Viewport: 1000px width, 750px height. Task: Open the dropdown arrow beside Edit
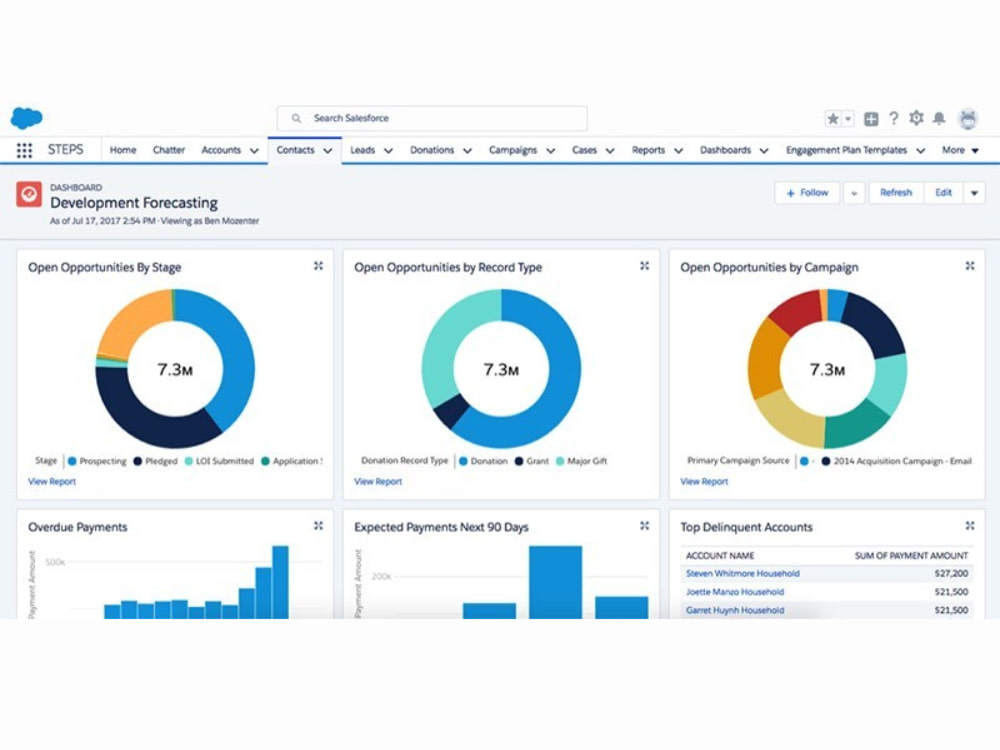coord(974,193)
